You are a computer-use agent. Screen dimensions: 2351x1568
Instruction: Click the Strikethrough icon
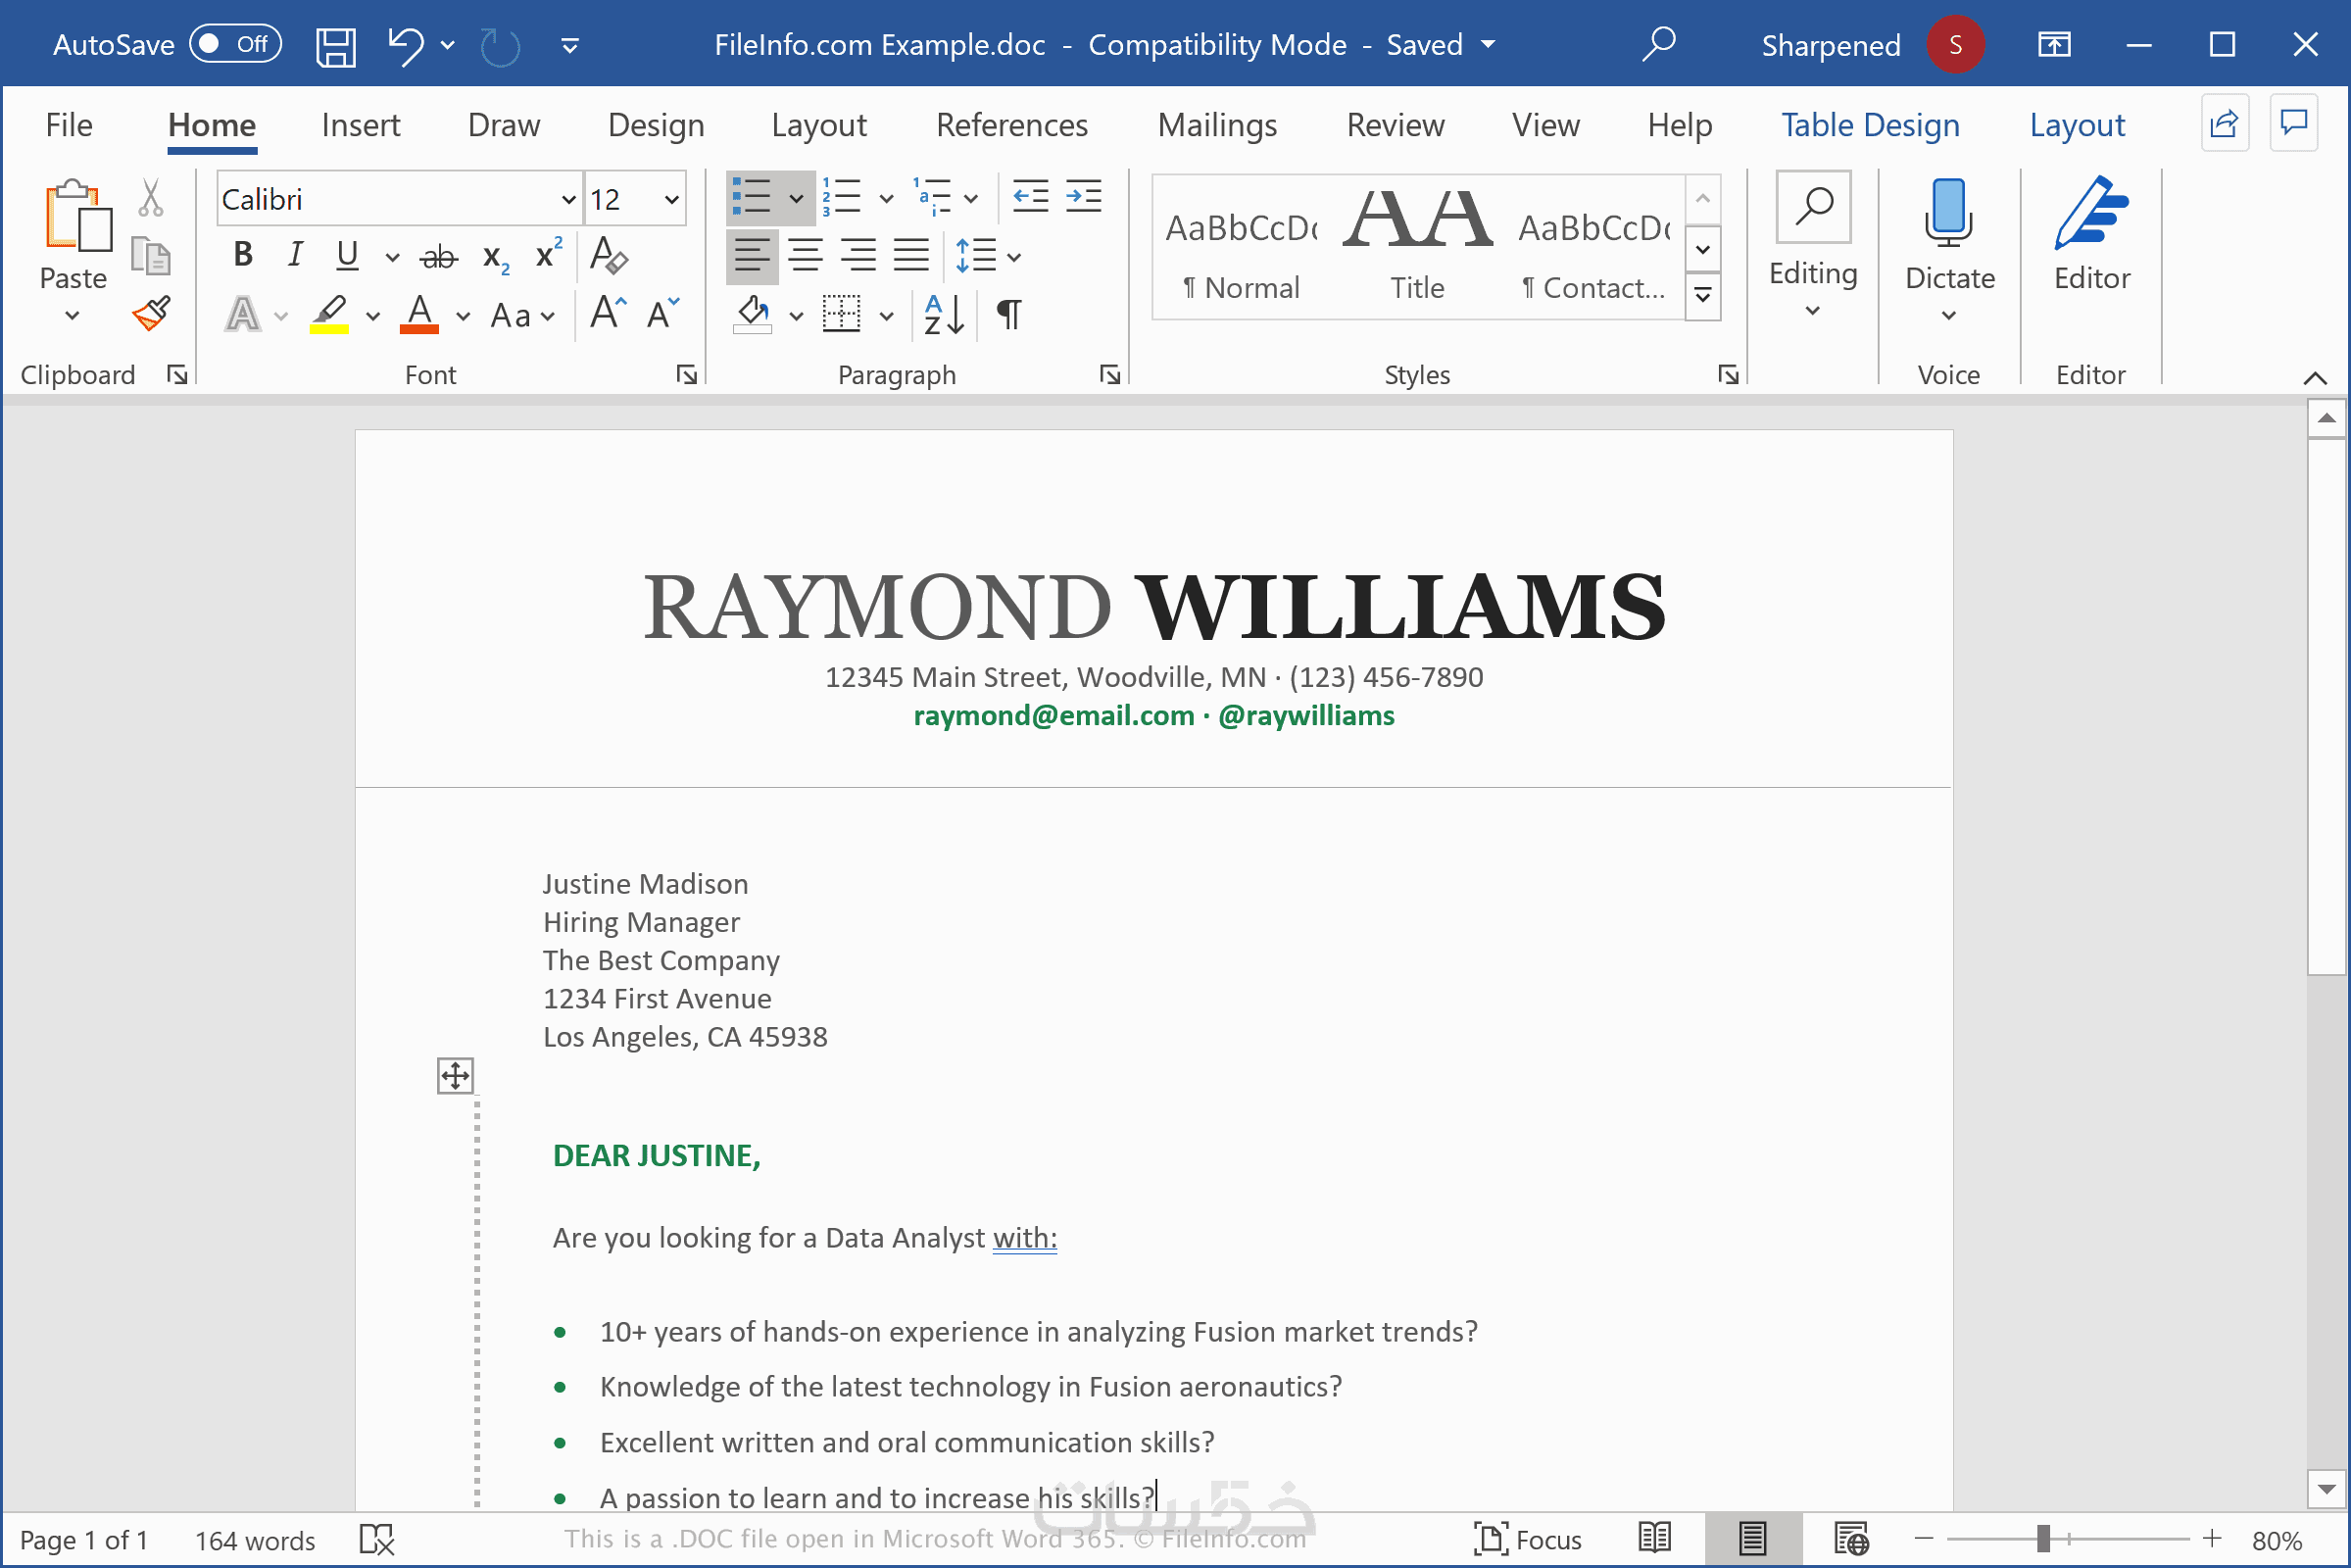(x=439, y=257)
